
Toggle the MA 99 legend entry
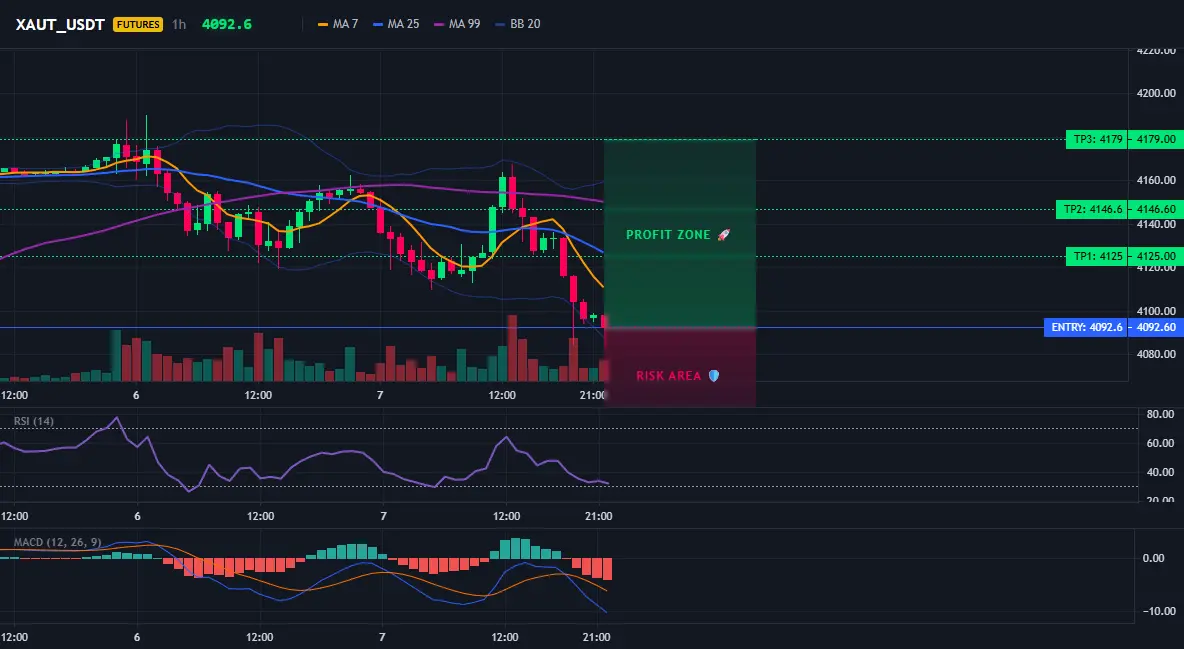tap(458, 24)
